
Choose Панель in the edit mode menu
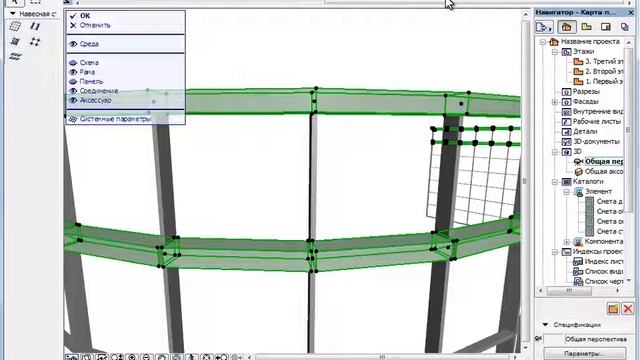click(91, 82)
